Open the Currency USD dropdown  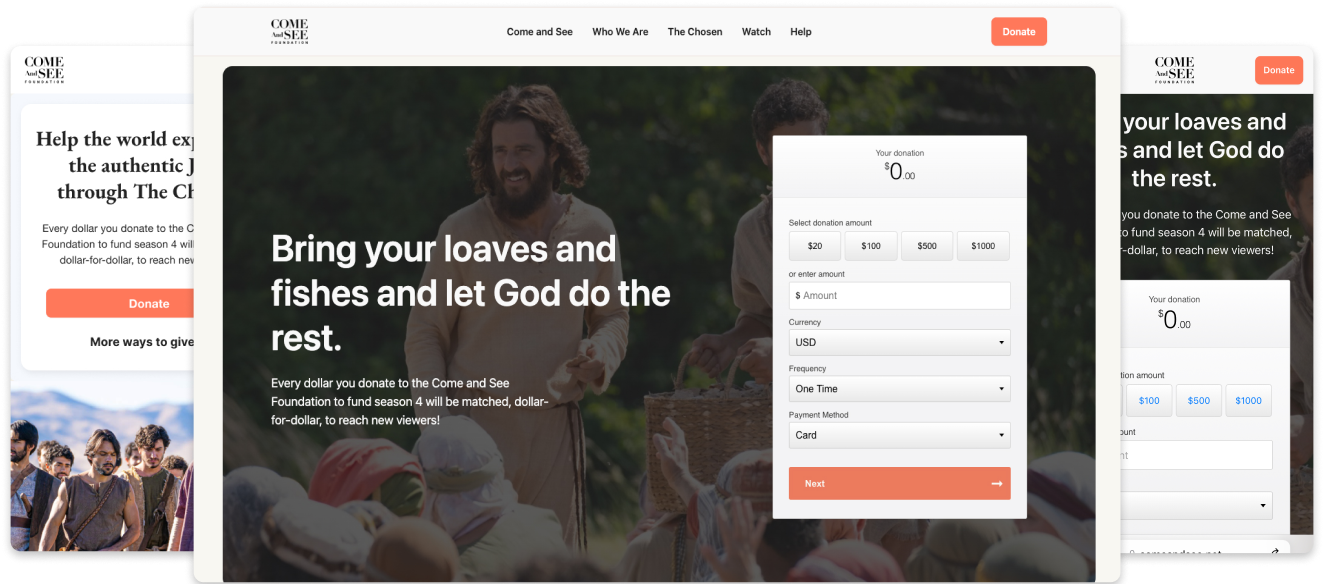click(x=899, y=342)
